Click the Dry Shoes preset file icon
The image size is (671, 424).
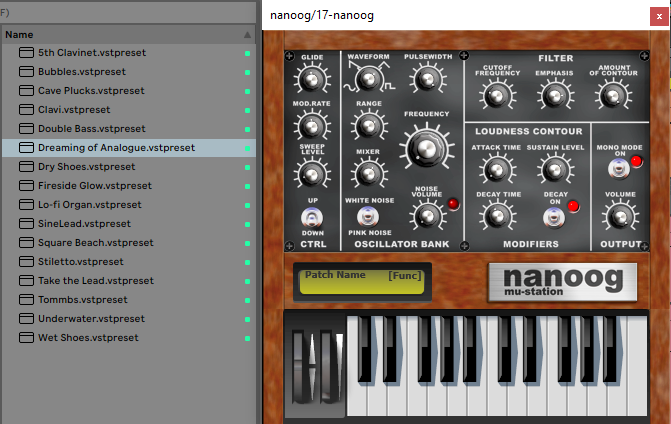click(x=26, y=166)
